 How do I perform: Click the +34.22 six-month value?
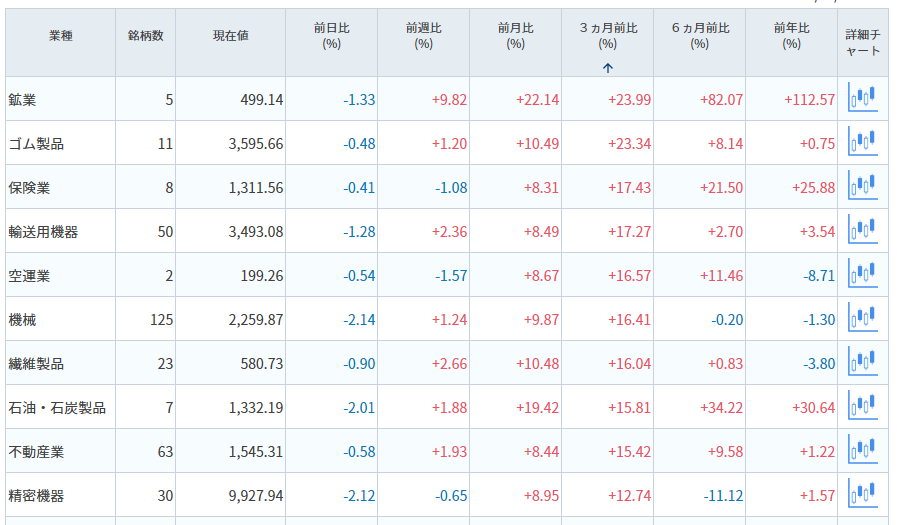click(721, 408)
